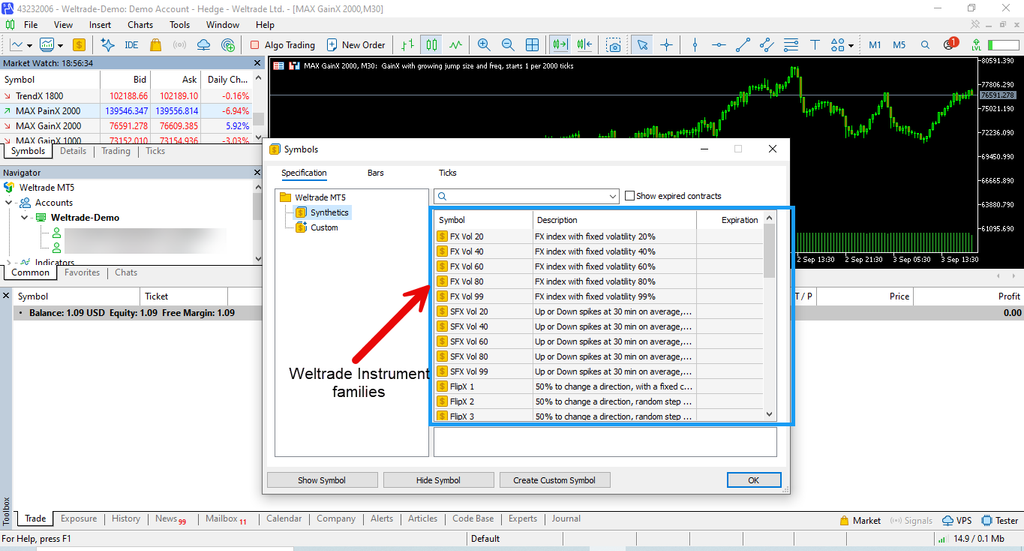Screen dimensions: 1024x551
Task: Open the Signals broadcast icon in toolbar
Action: tap(179, 45)
